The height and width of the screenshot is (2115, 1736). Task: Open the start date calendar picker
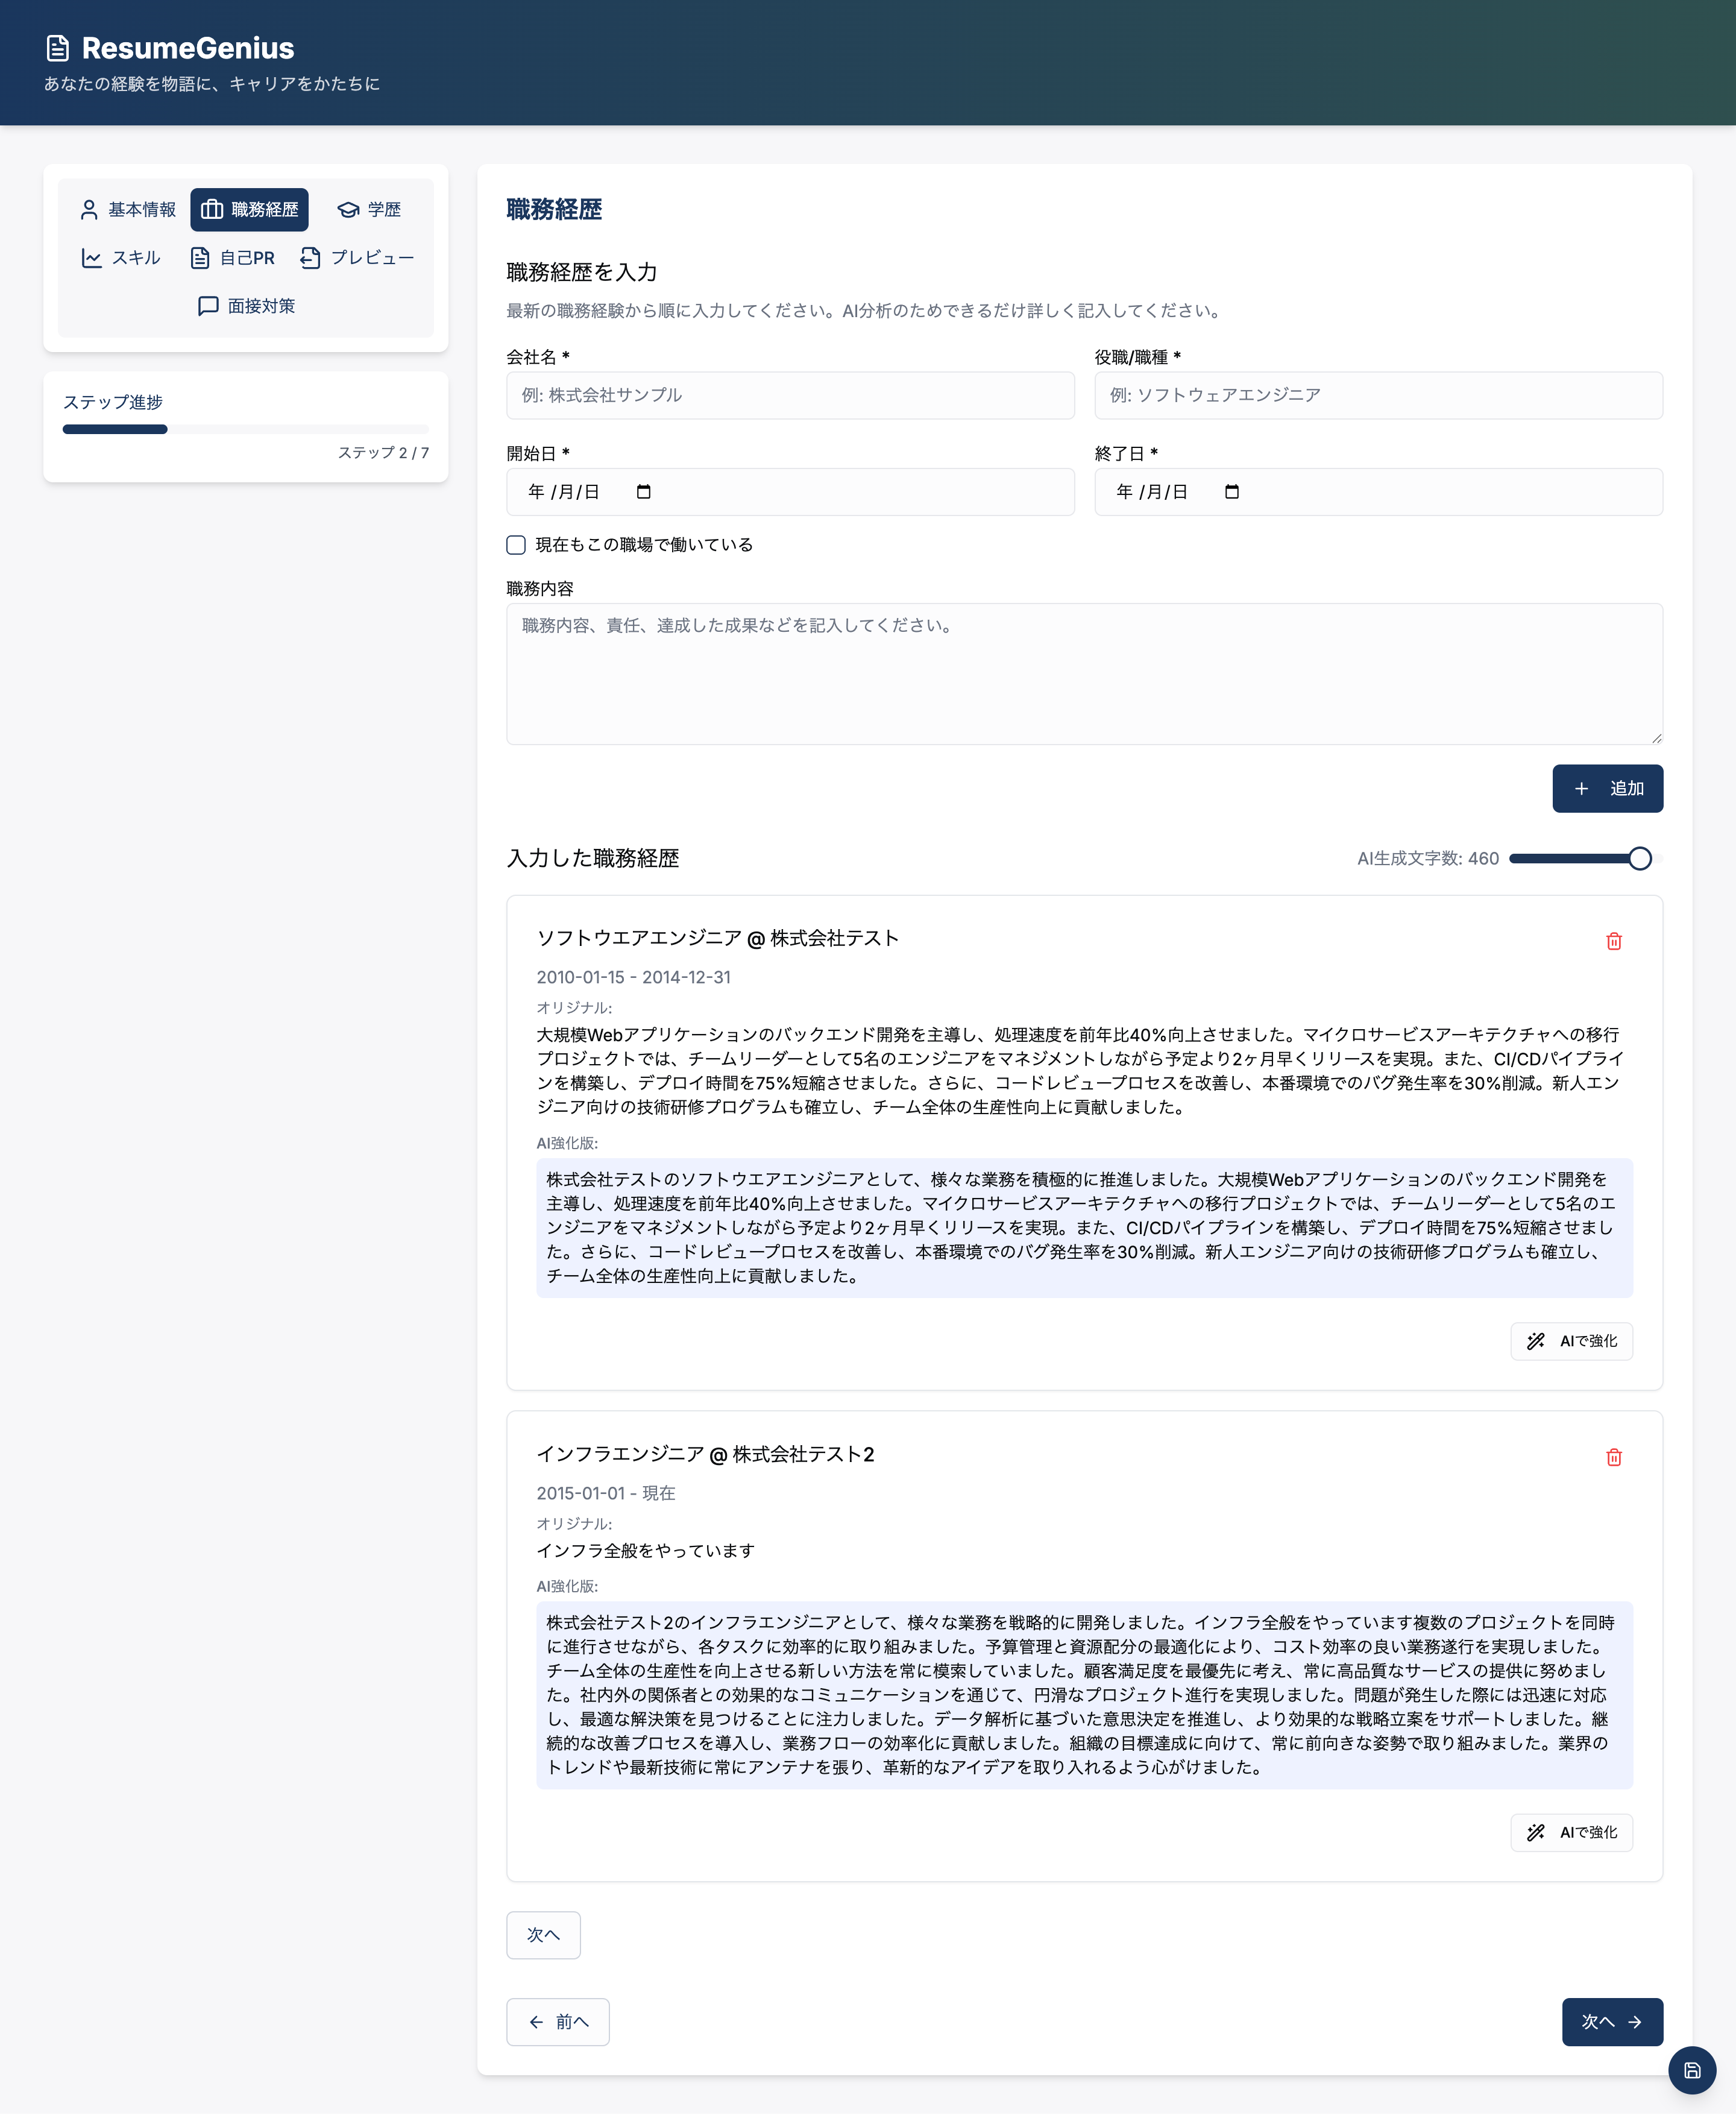click(643, 492)
